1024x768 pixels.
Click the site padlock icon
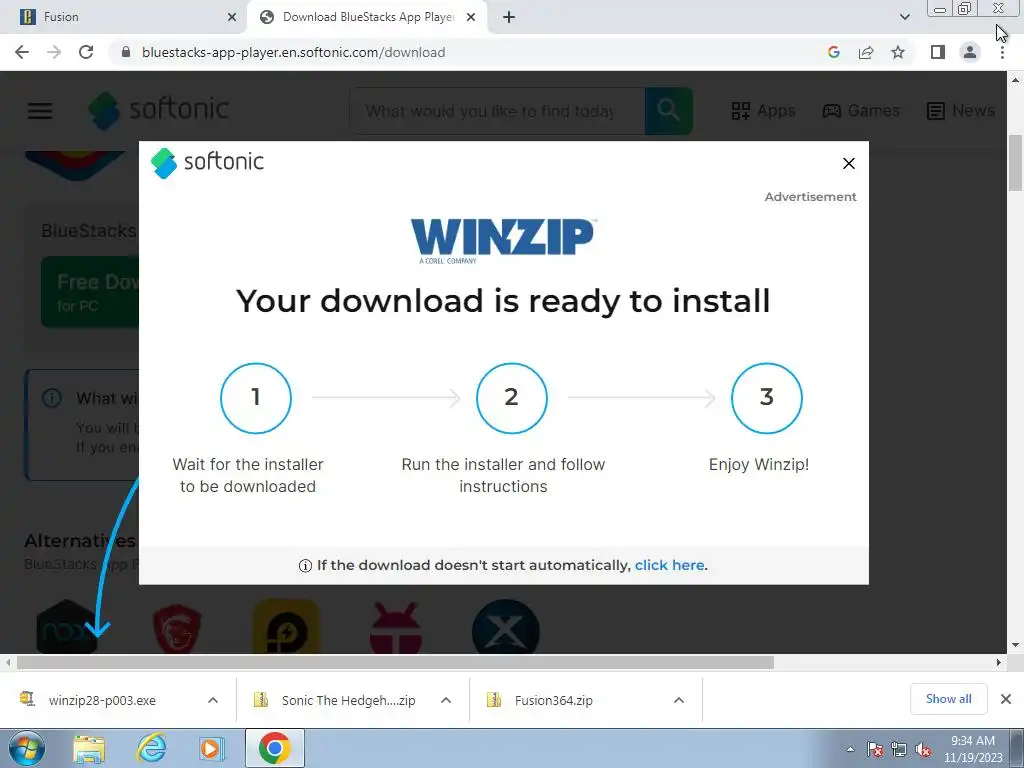tap(126, 52)
